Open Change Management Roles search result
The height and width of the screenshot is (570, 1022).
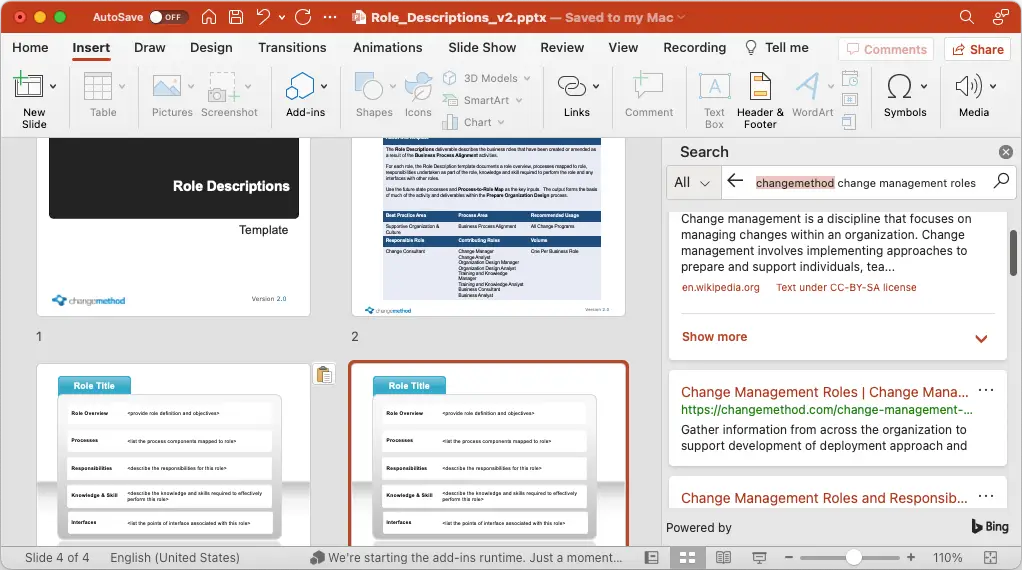(x=825, y=392)
